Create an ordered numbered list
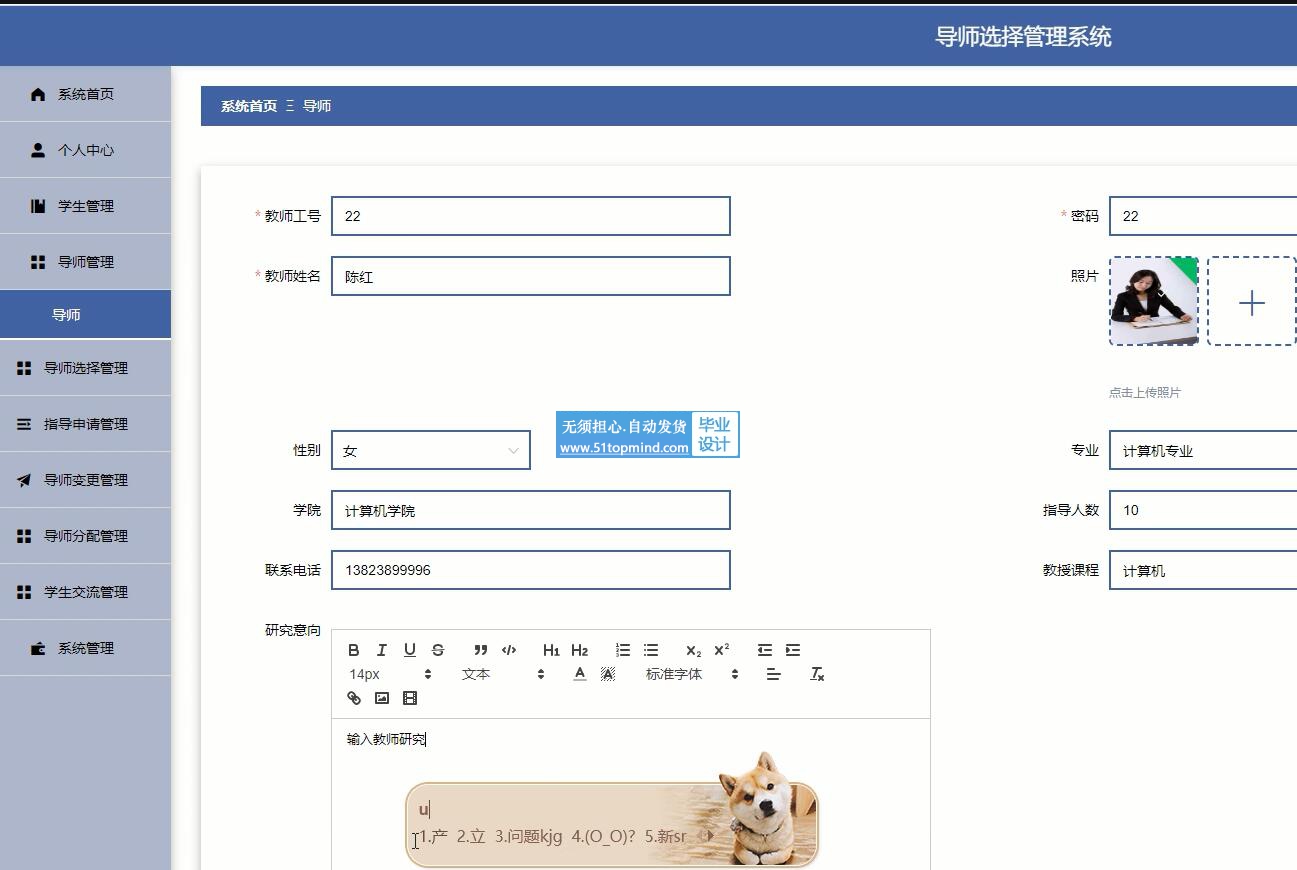Screen dimensions: 1297x870 623,650
